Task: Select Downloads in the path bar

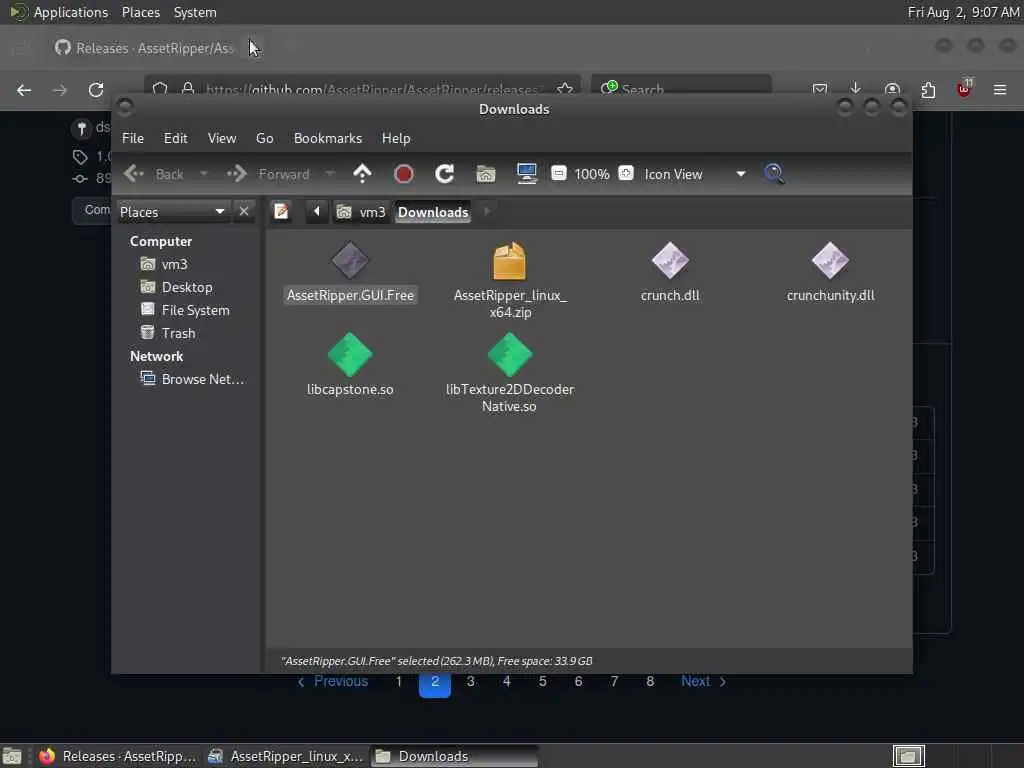Action: (433, 212)
